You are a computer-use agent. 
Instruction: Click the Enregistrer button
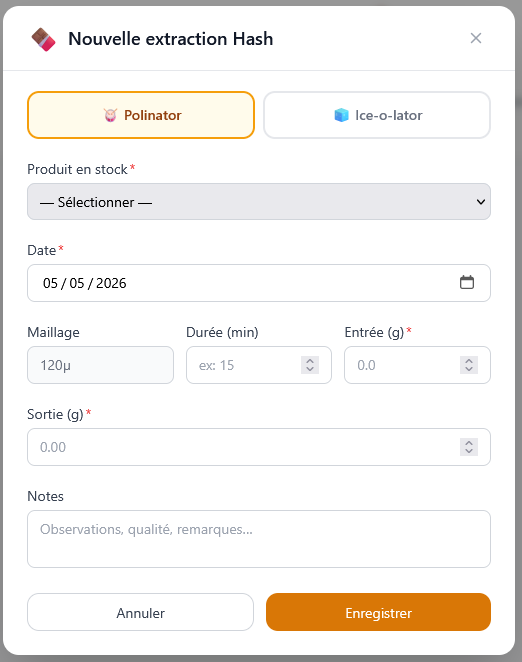(x=378, y=612)
